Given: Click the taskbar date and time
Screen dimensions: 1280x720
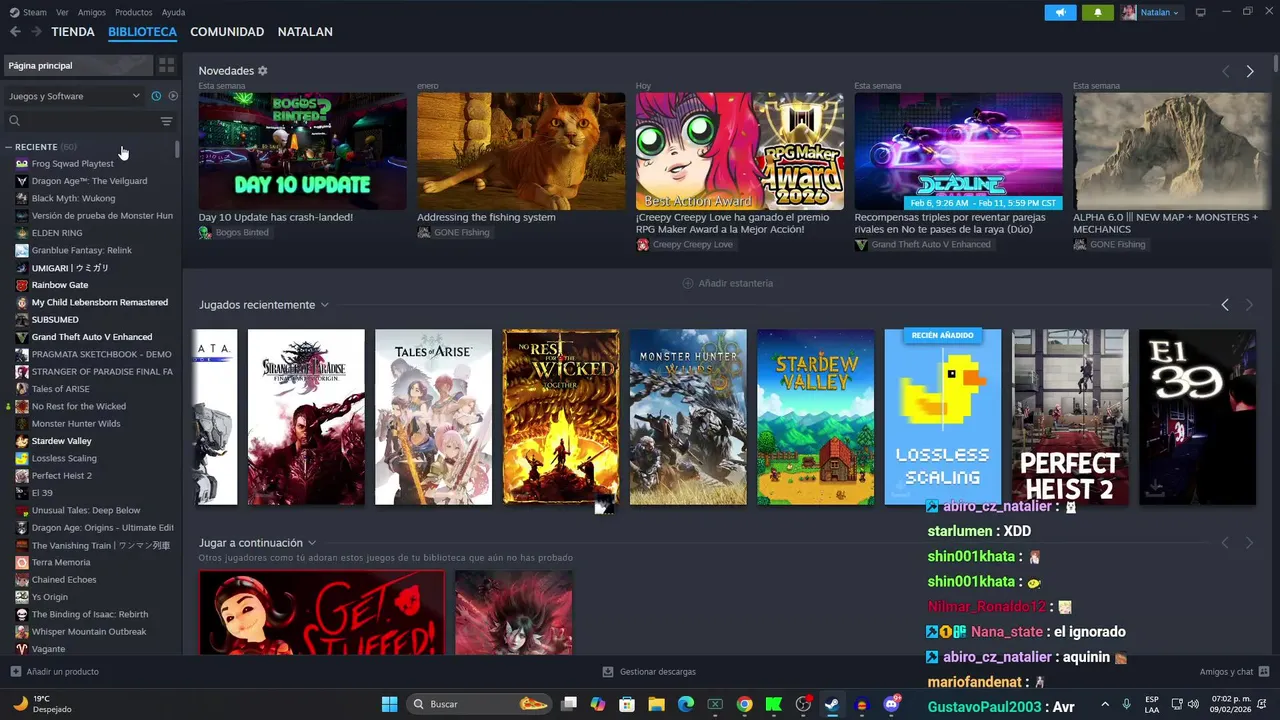Looking at the screenshot, I should coord(1231,704).
